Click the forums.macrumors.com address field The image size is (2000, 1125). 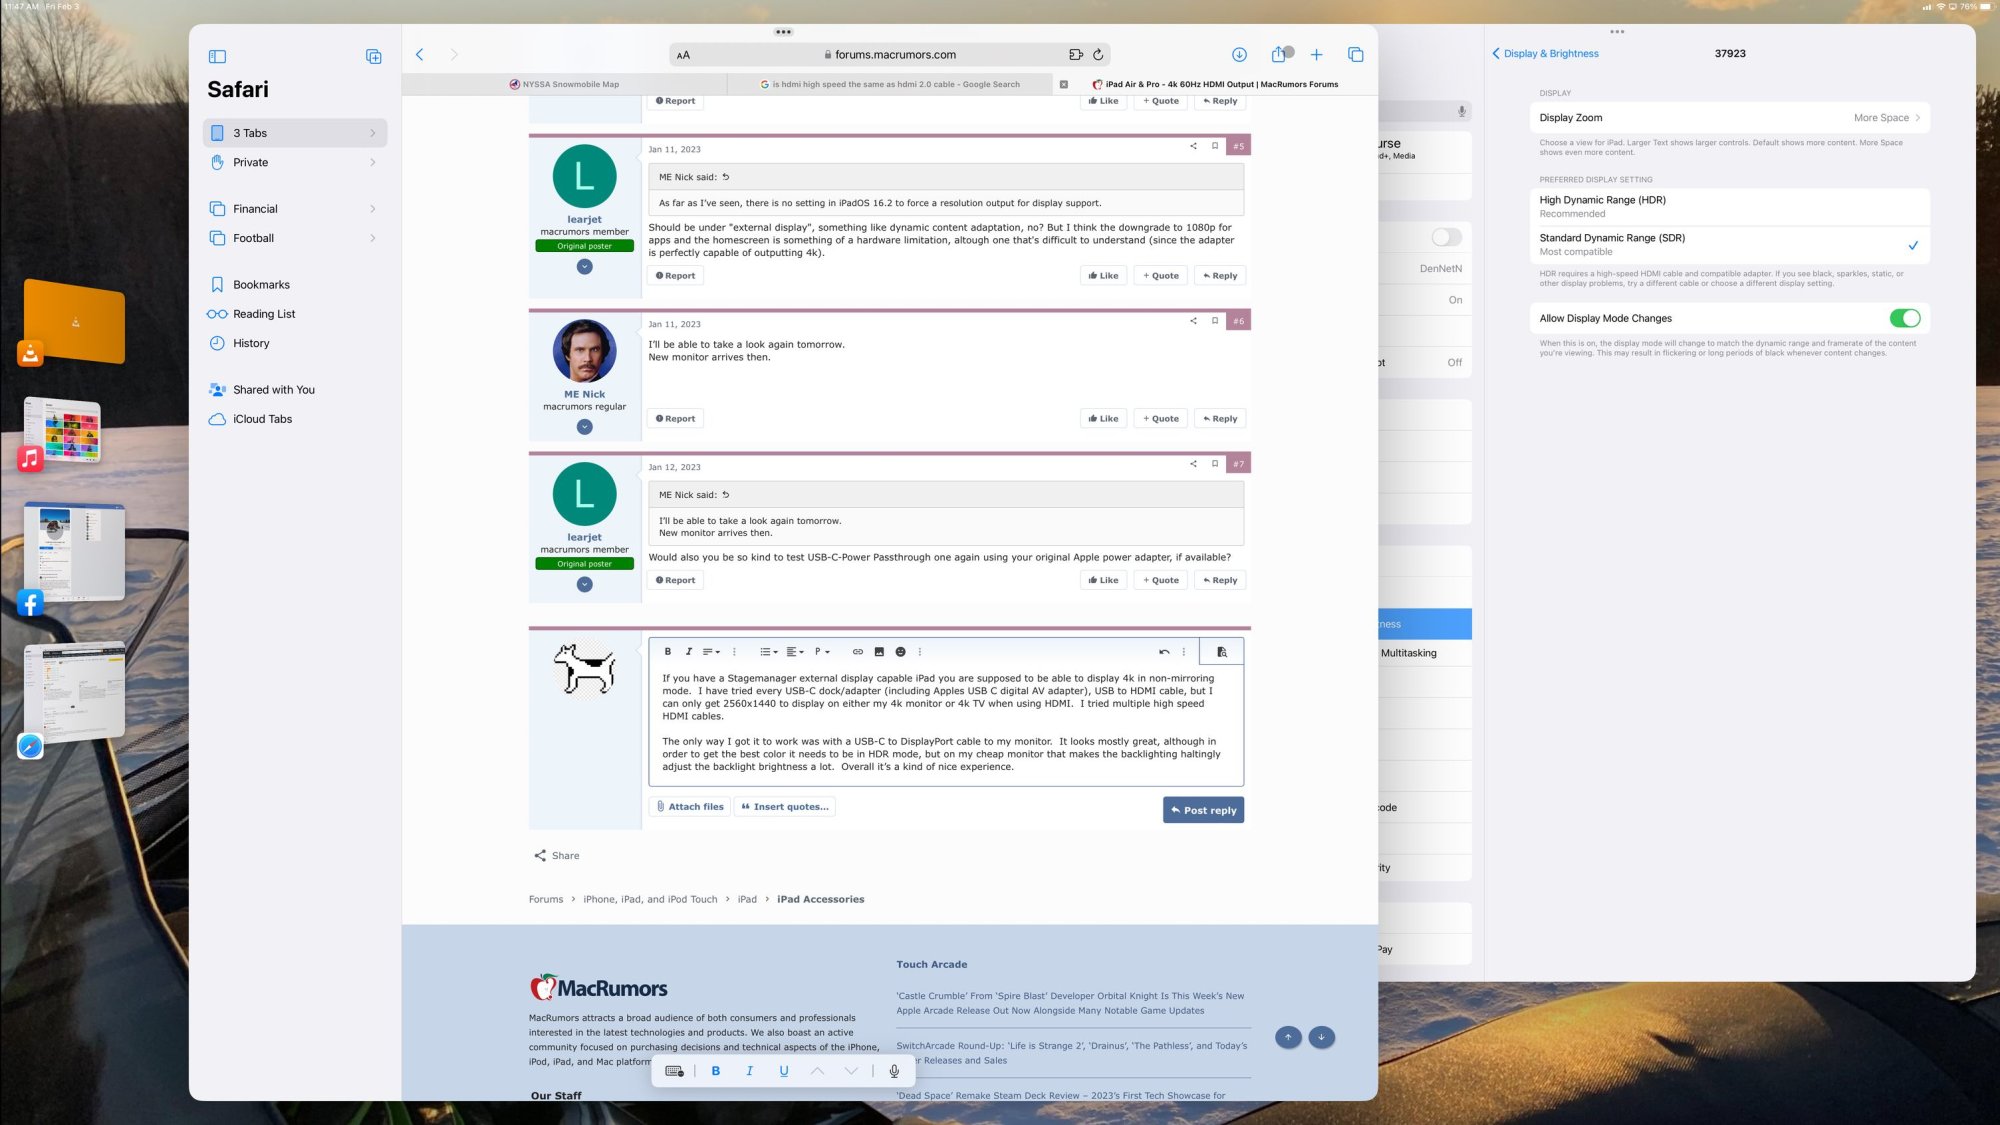[x=890, y=55]
